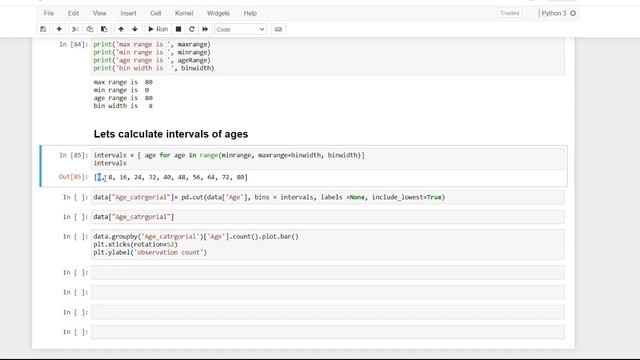The image size is (640, 360).
Task: Open the Kernel menu
Action: [x=184, y=13]
